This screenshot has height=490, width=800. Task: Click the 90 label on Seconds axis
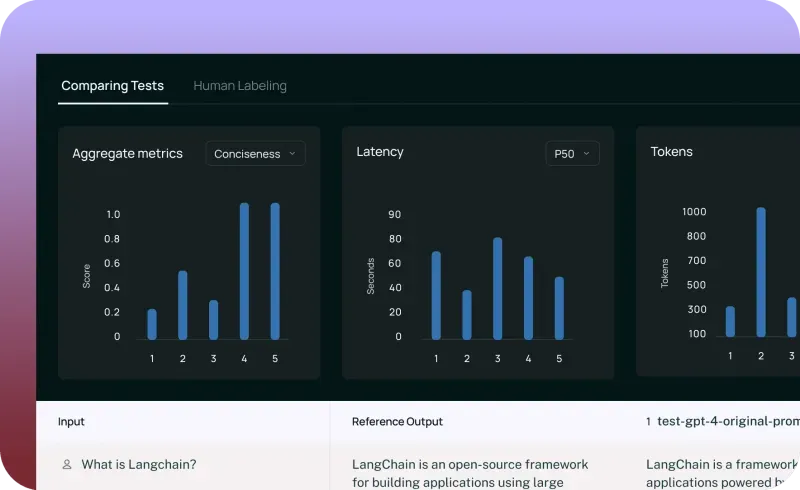tap(394, 214)
